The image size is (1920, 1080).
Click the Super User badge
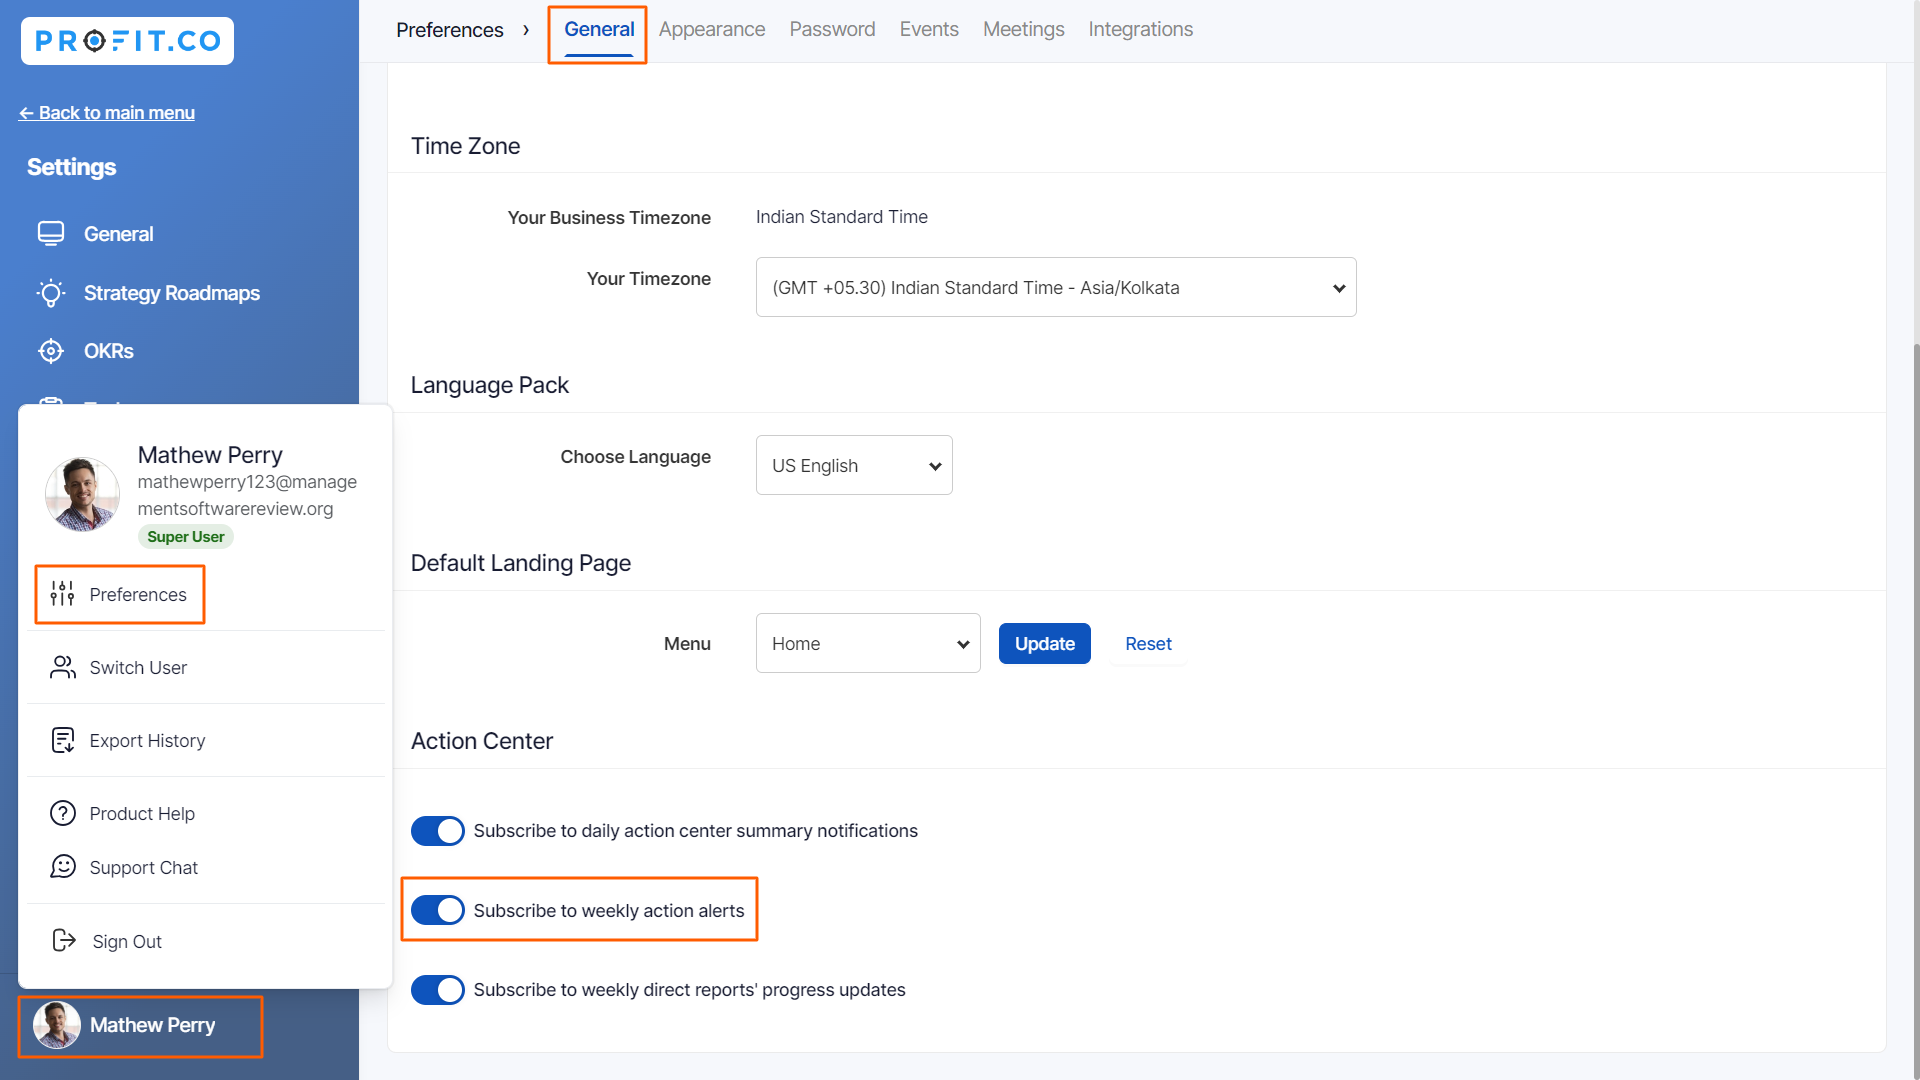(x=186, y=537)
